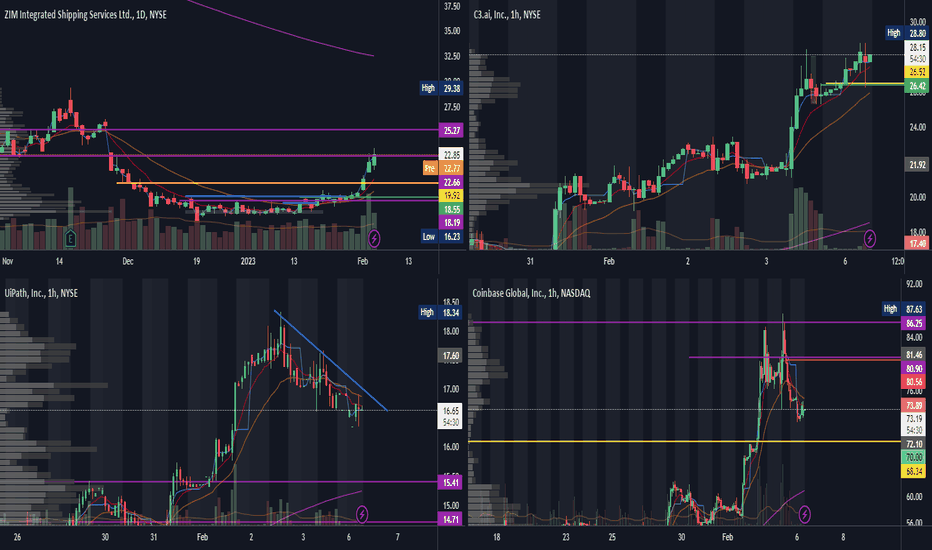
Task: Click the yellow 68.34 price label on Coinbase chart
Action: click(914, 471)
